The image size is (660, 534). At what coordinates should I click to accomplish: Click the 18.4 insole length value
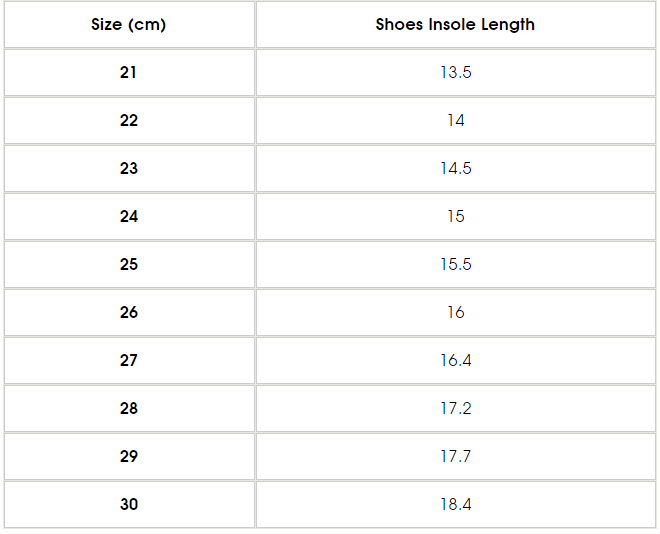coord(455,504)
